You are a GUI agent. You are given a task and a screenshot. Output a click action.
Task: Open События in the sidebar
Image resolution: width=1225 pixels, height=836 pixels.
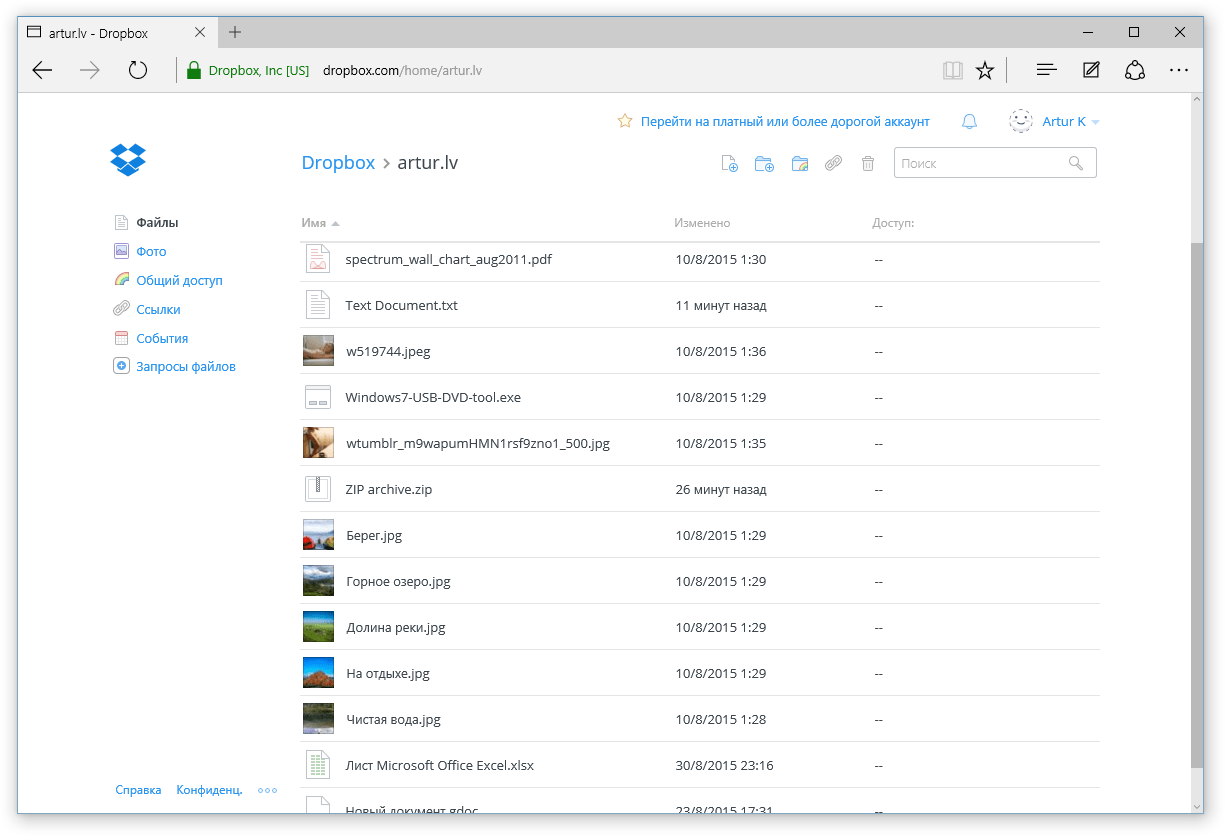pos(162,339)
